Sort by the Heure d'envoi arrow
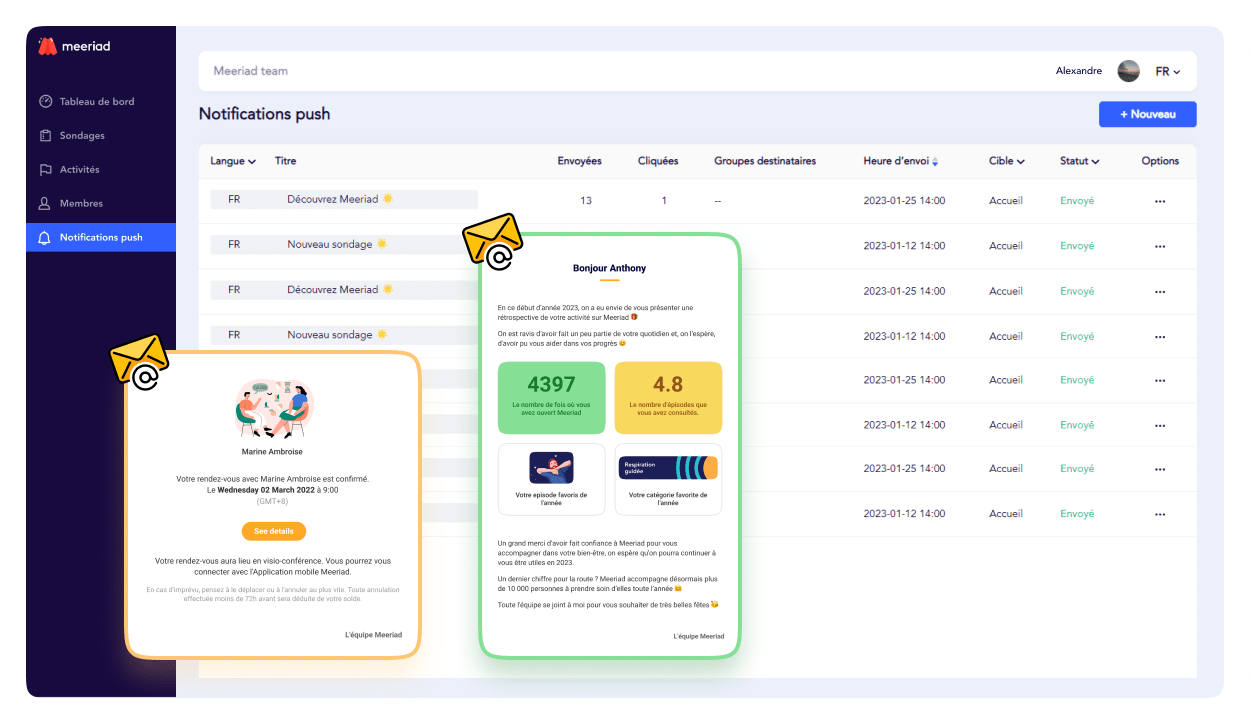 [935, 162]
